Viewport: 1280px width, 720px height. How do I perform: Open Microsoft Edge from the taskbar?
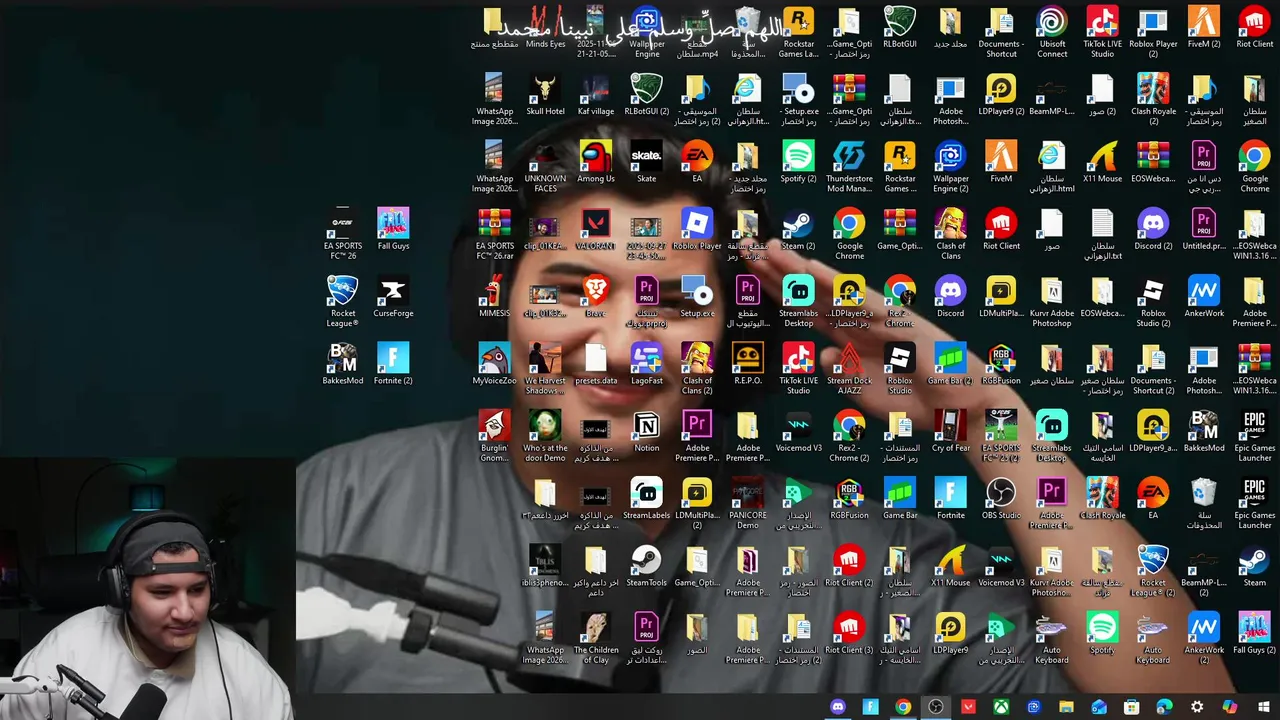point(1164,707)
